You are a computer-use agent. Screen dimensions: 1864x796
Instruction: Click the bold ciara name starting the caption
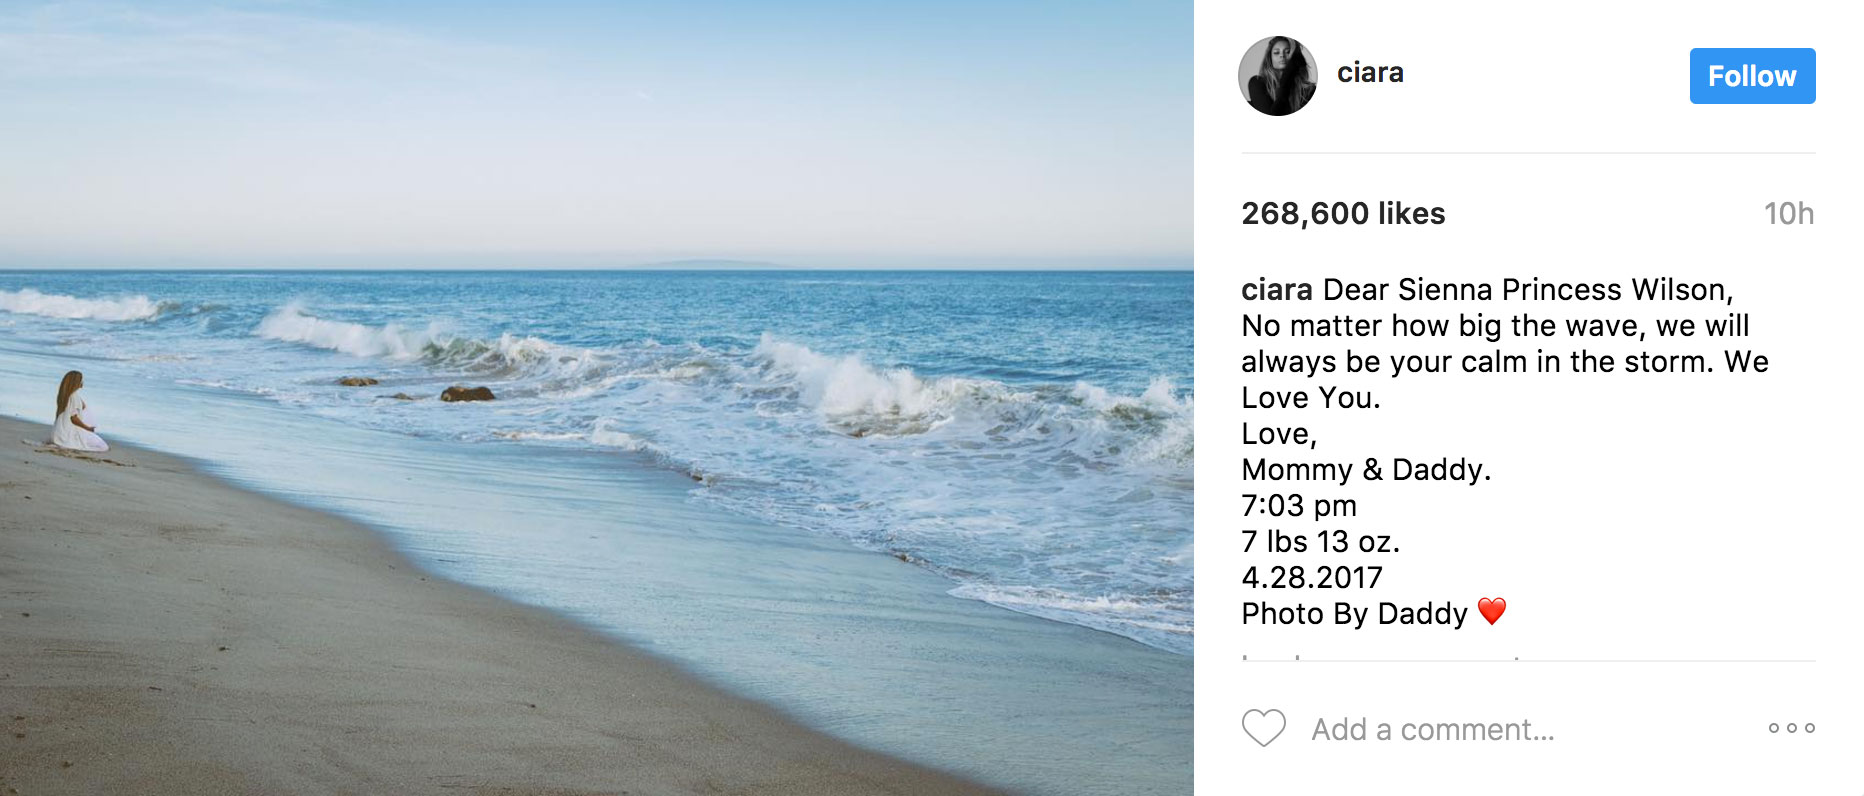pos(1276,290)
